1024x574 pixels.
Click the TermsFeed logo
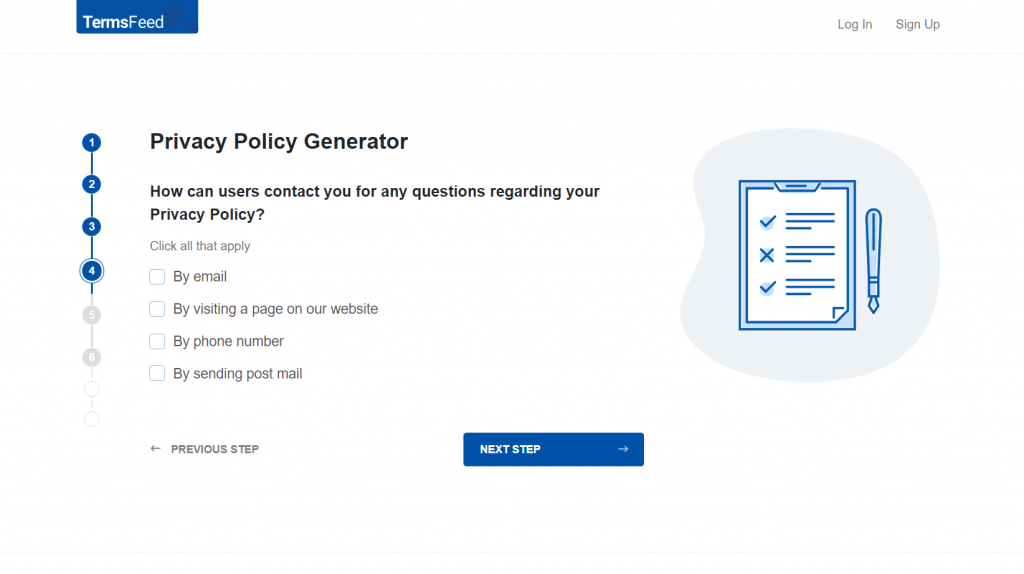click(x=137, y=16)
